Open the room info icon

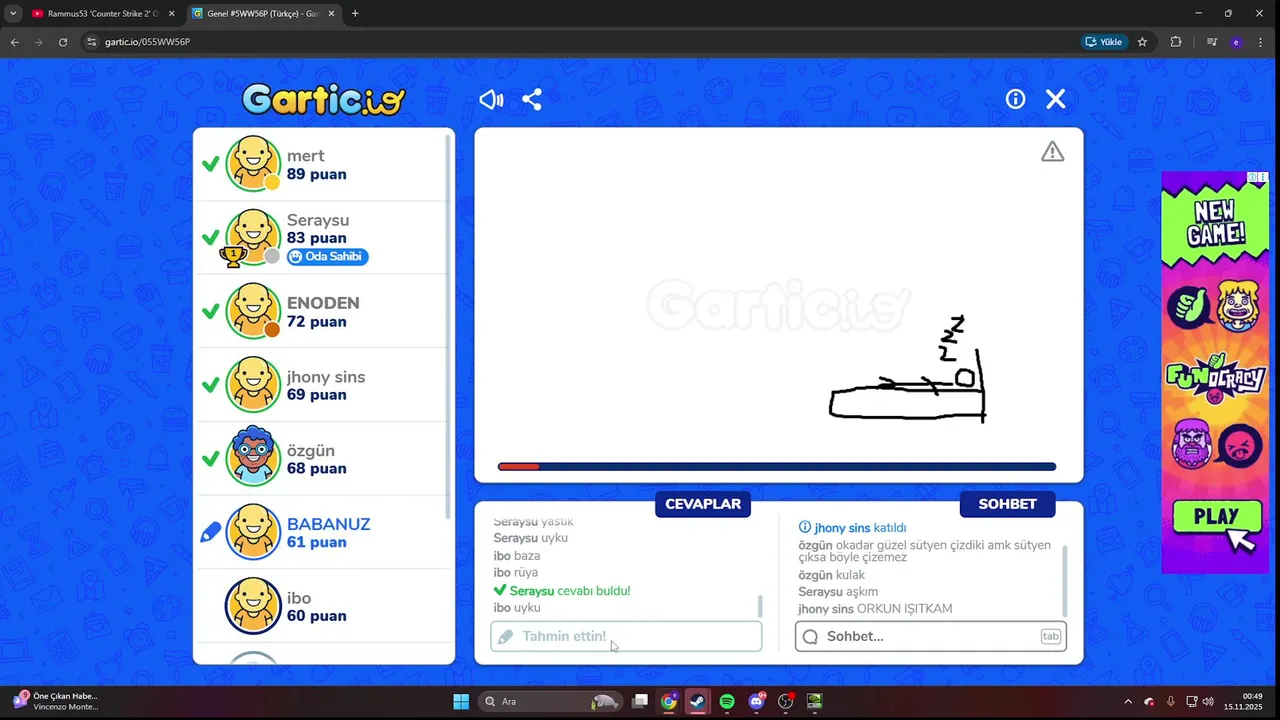click(x=1015, y=99)
